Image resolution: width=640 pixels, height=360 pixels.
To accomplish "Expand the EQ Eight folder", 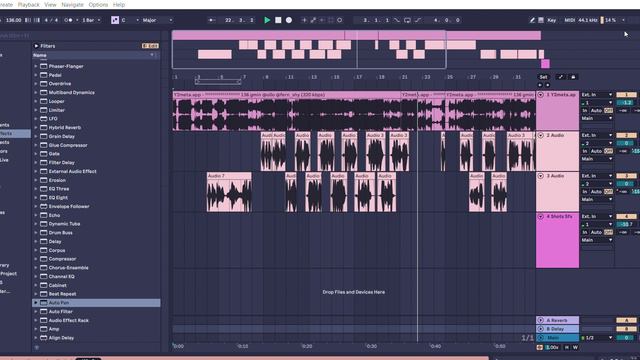I will (36, 198).
